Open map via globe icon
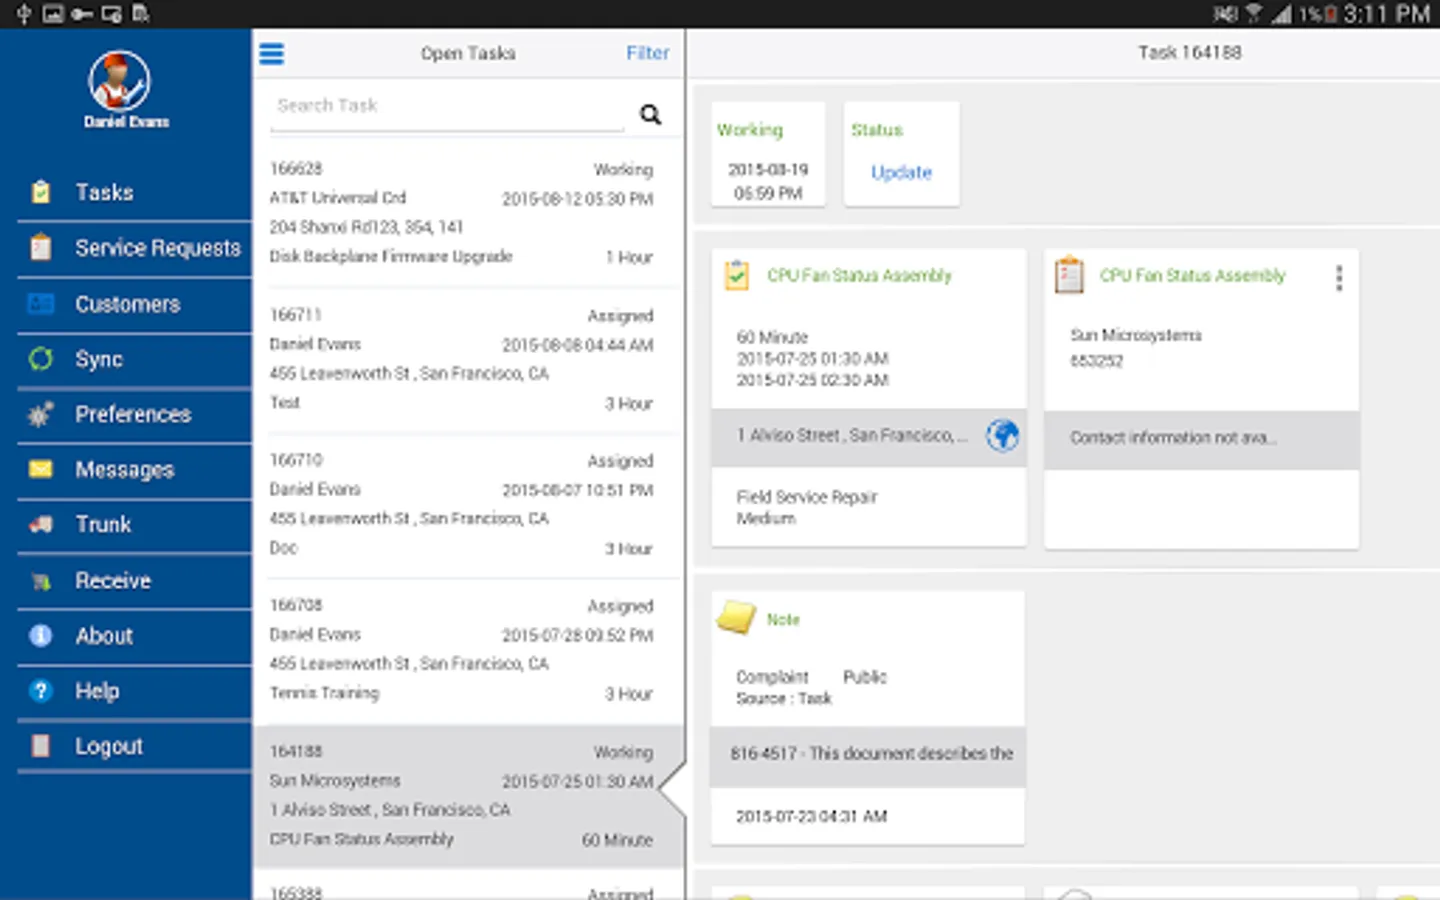Image resolution: width=1440 pixels, height=900 pixels. pyautogui.click(x=1003, y=436)
